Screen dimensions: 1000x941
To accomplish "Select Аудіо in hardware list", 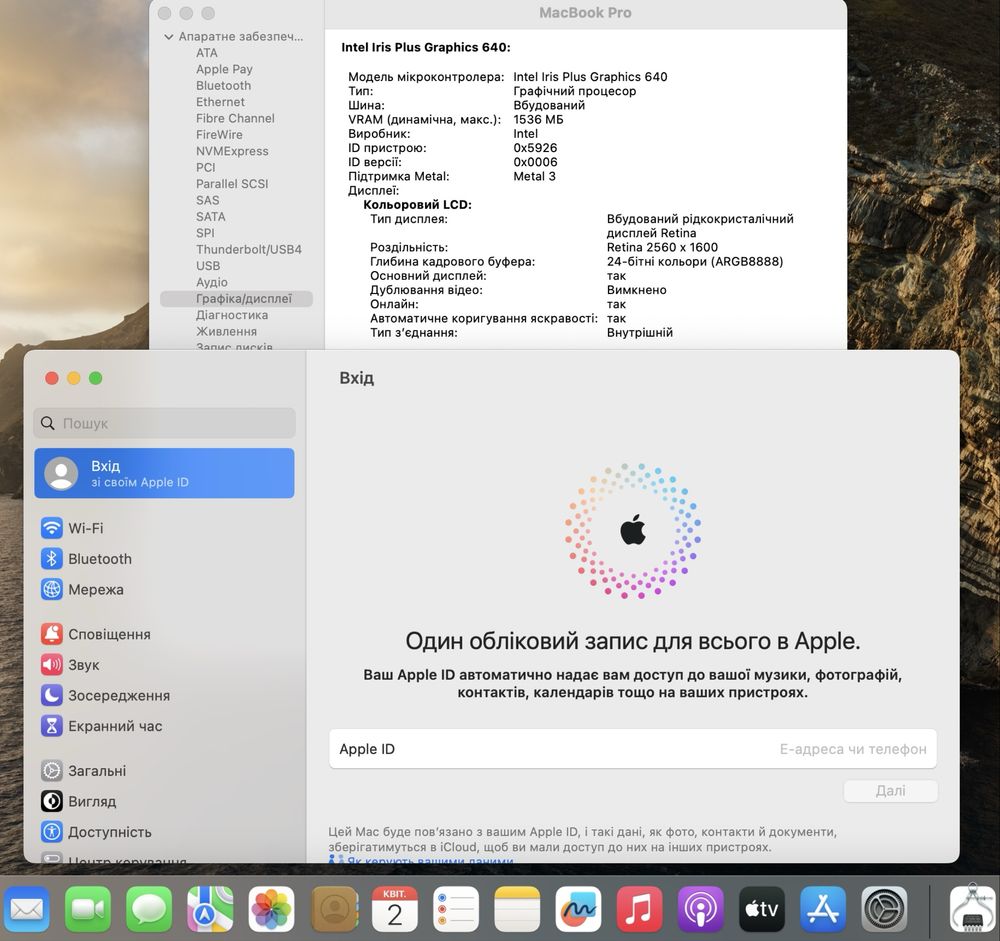I will coord(212,282).
